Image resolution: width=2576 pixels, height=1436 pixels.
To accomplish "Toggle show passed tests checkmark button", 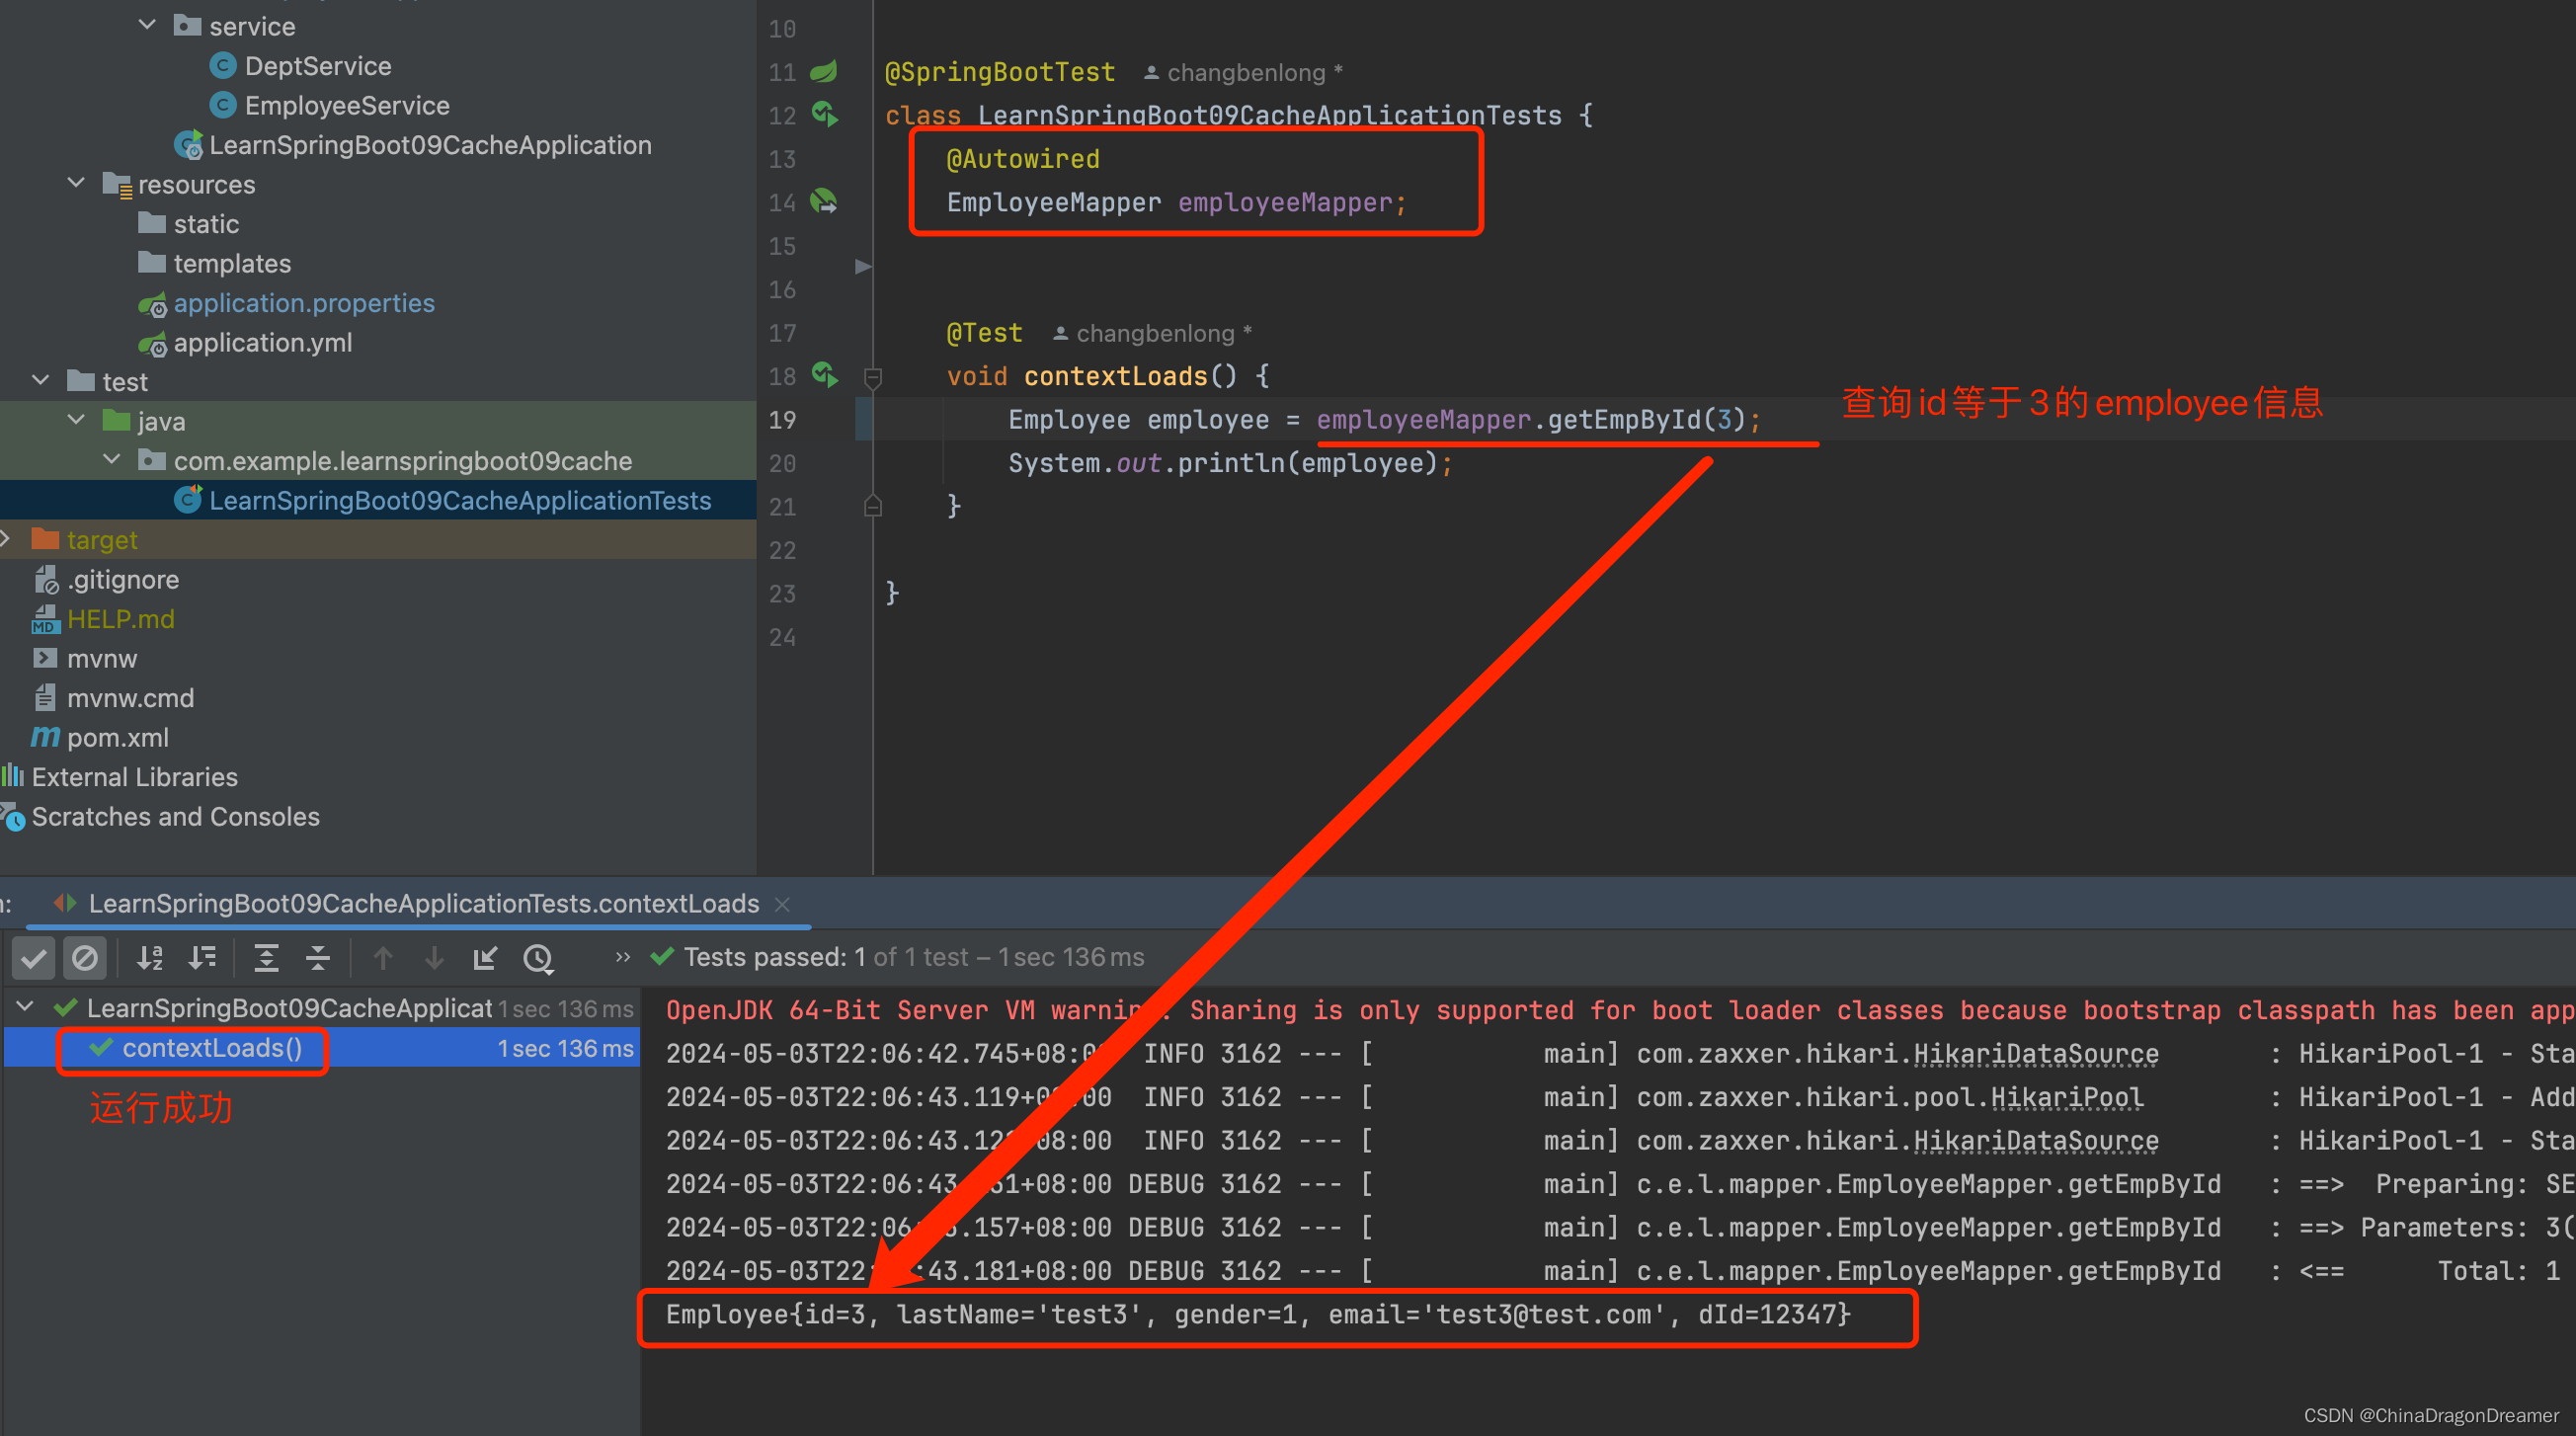I will 33,958.
